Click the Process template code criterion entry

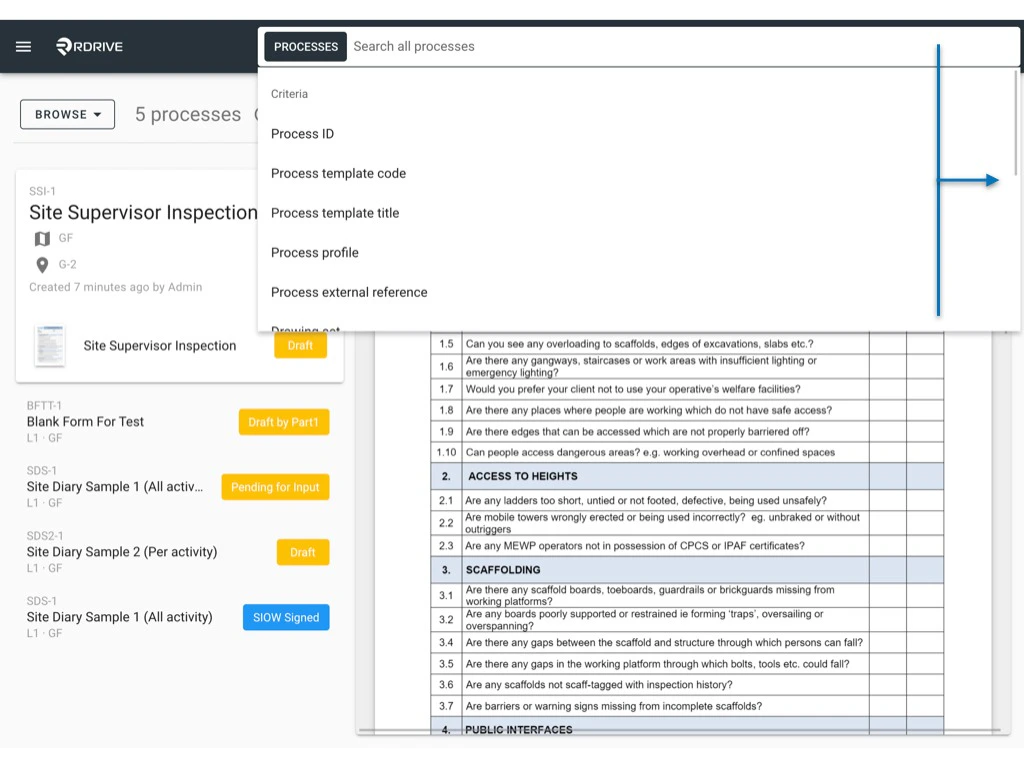[338, 173]
